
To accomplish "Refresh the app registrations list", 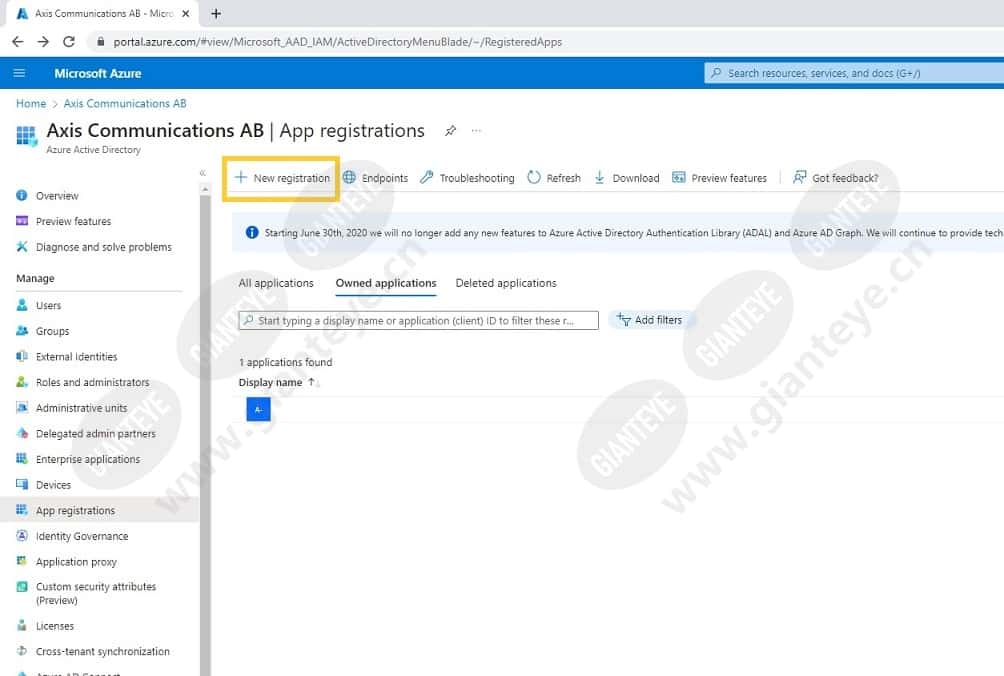I will [554, 178].
